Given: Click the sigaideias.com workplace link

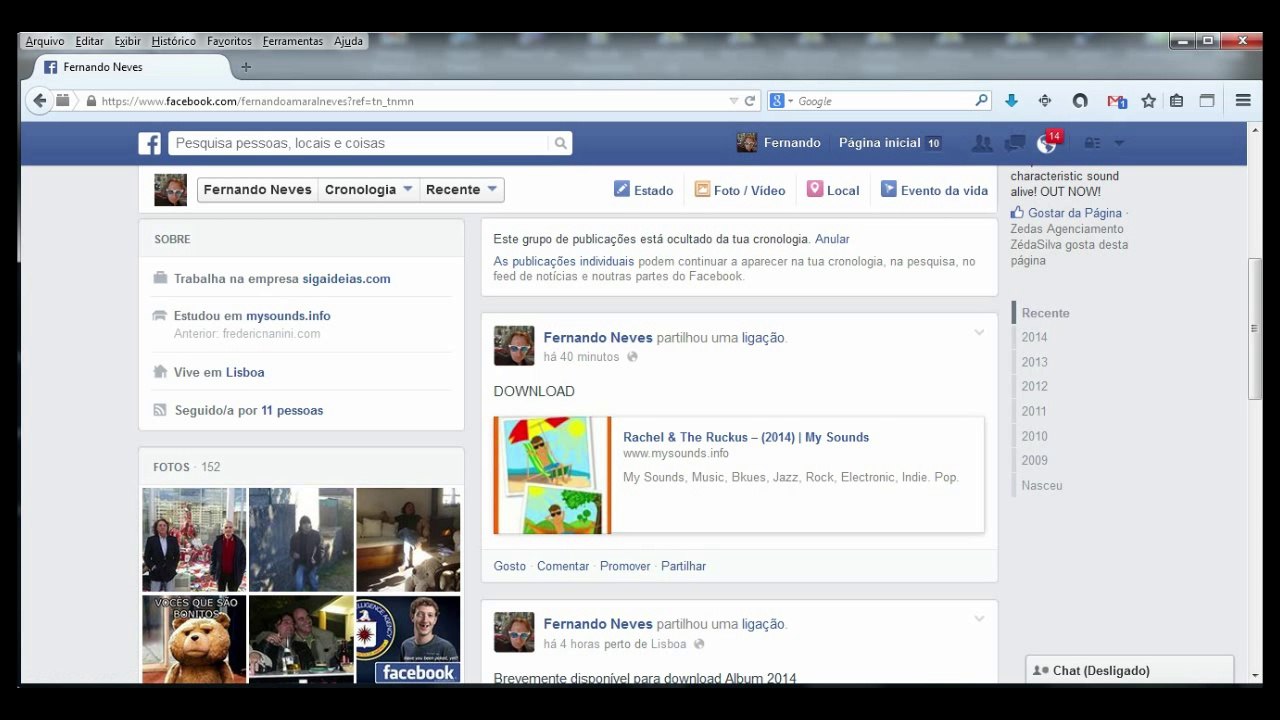Looking at the screenshot, I should pos(345,279).
